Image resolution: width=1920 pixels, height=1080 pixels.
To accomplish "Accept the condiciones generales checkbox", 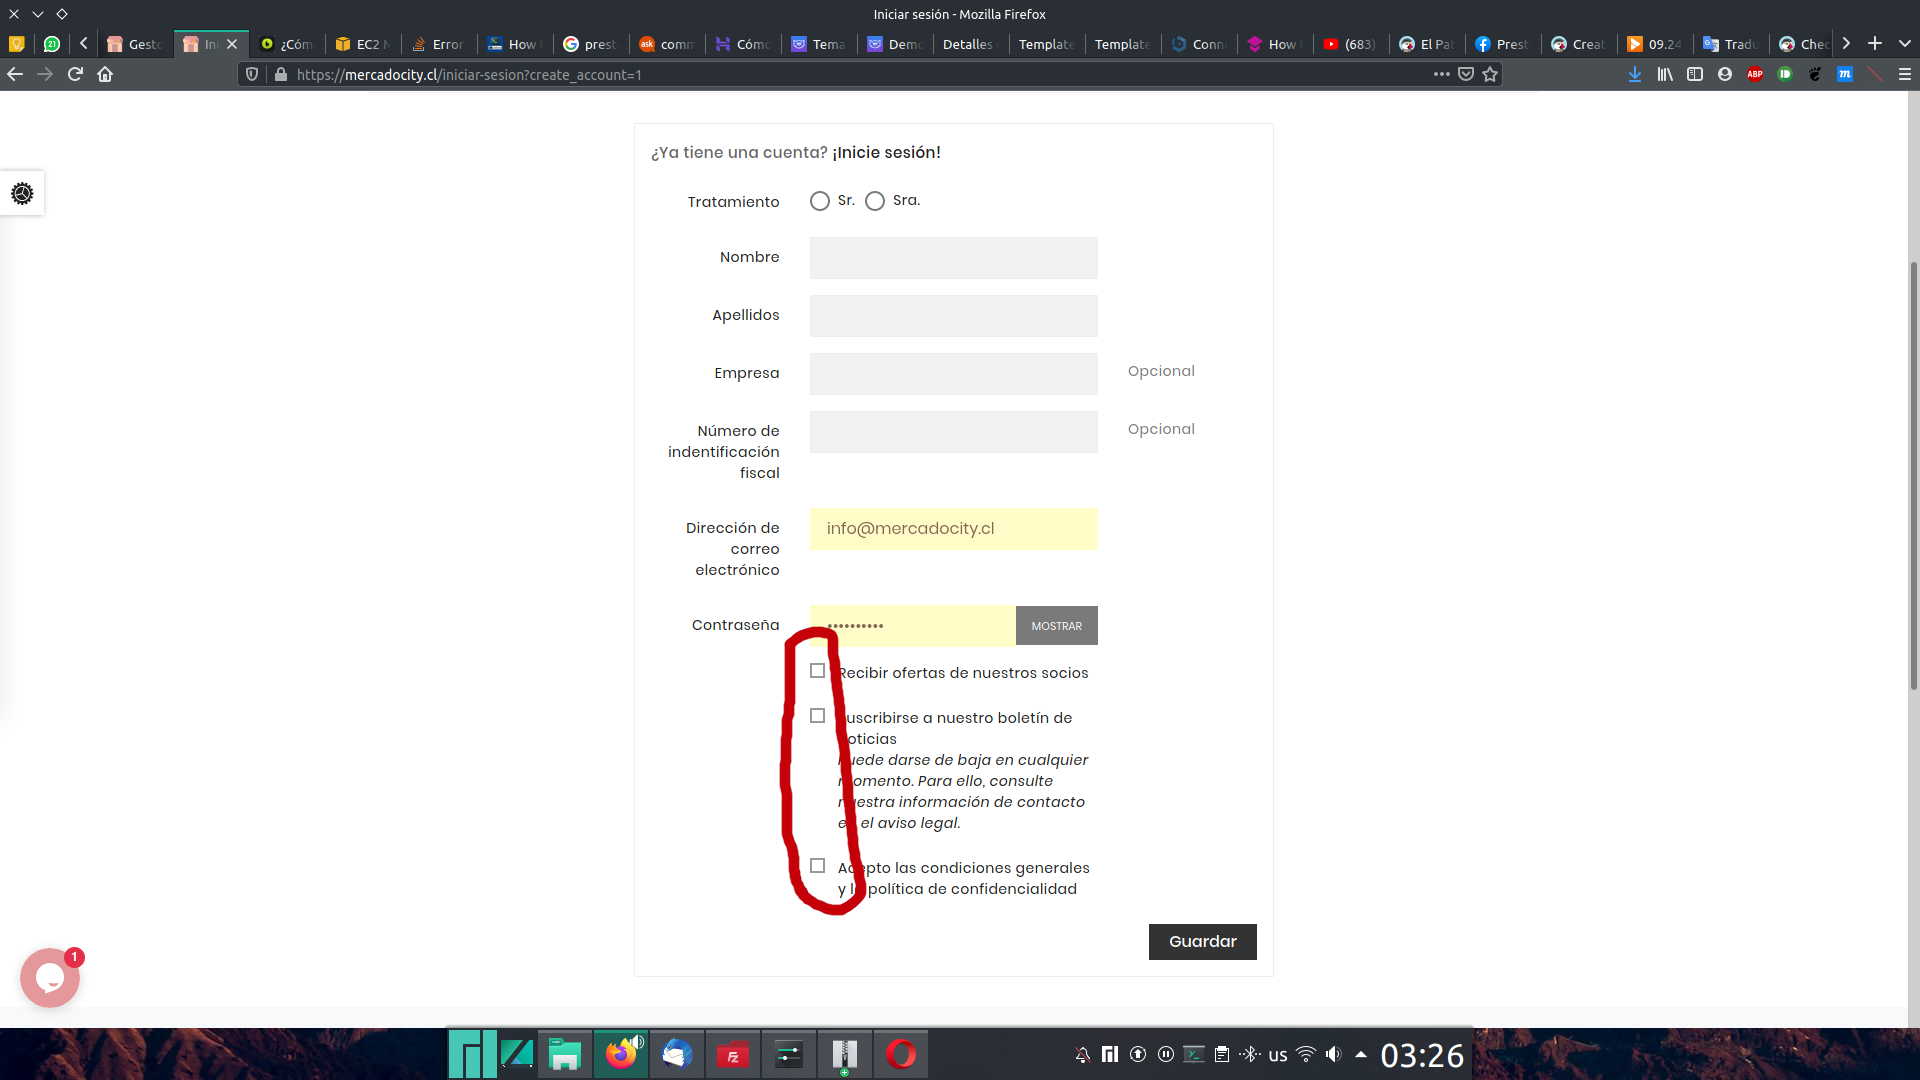I will [818, 866].
